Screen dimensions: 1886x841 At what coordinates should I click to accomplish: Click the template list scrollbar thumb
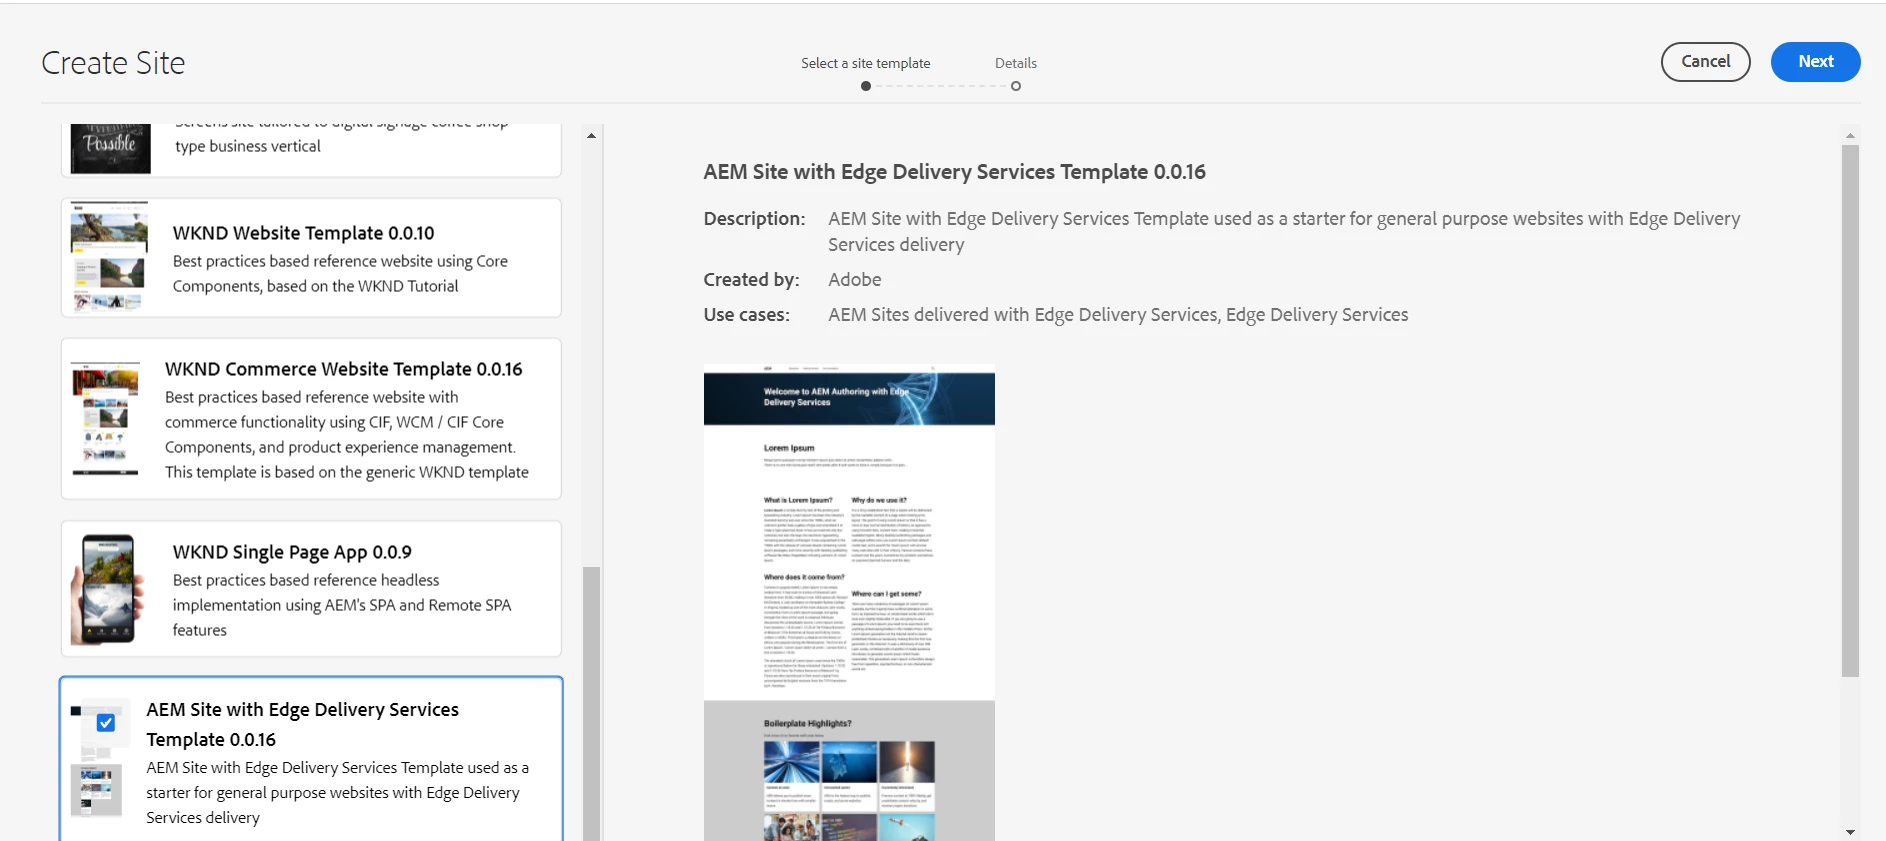[x=591, y=703]
